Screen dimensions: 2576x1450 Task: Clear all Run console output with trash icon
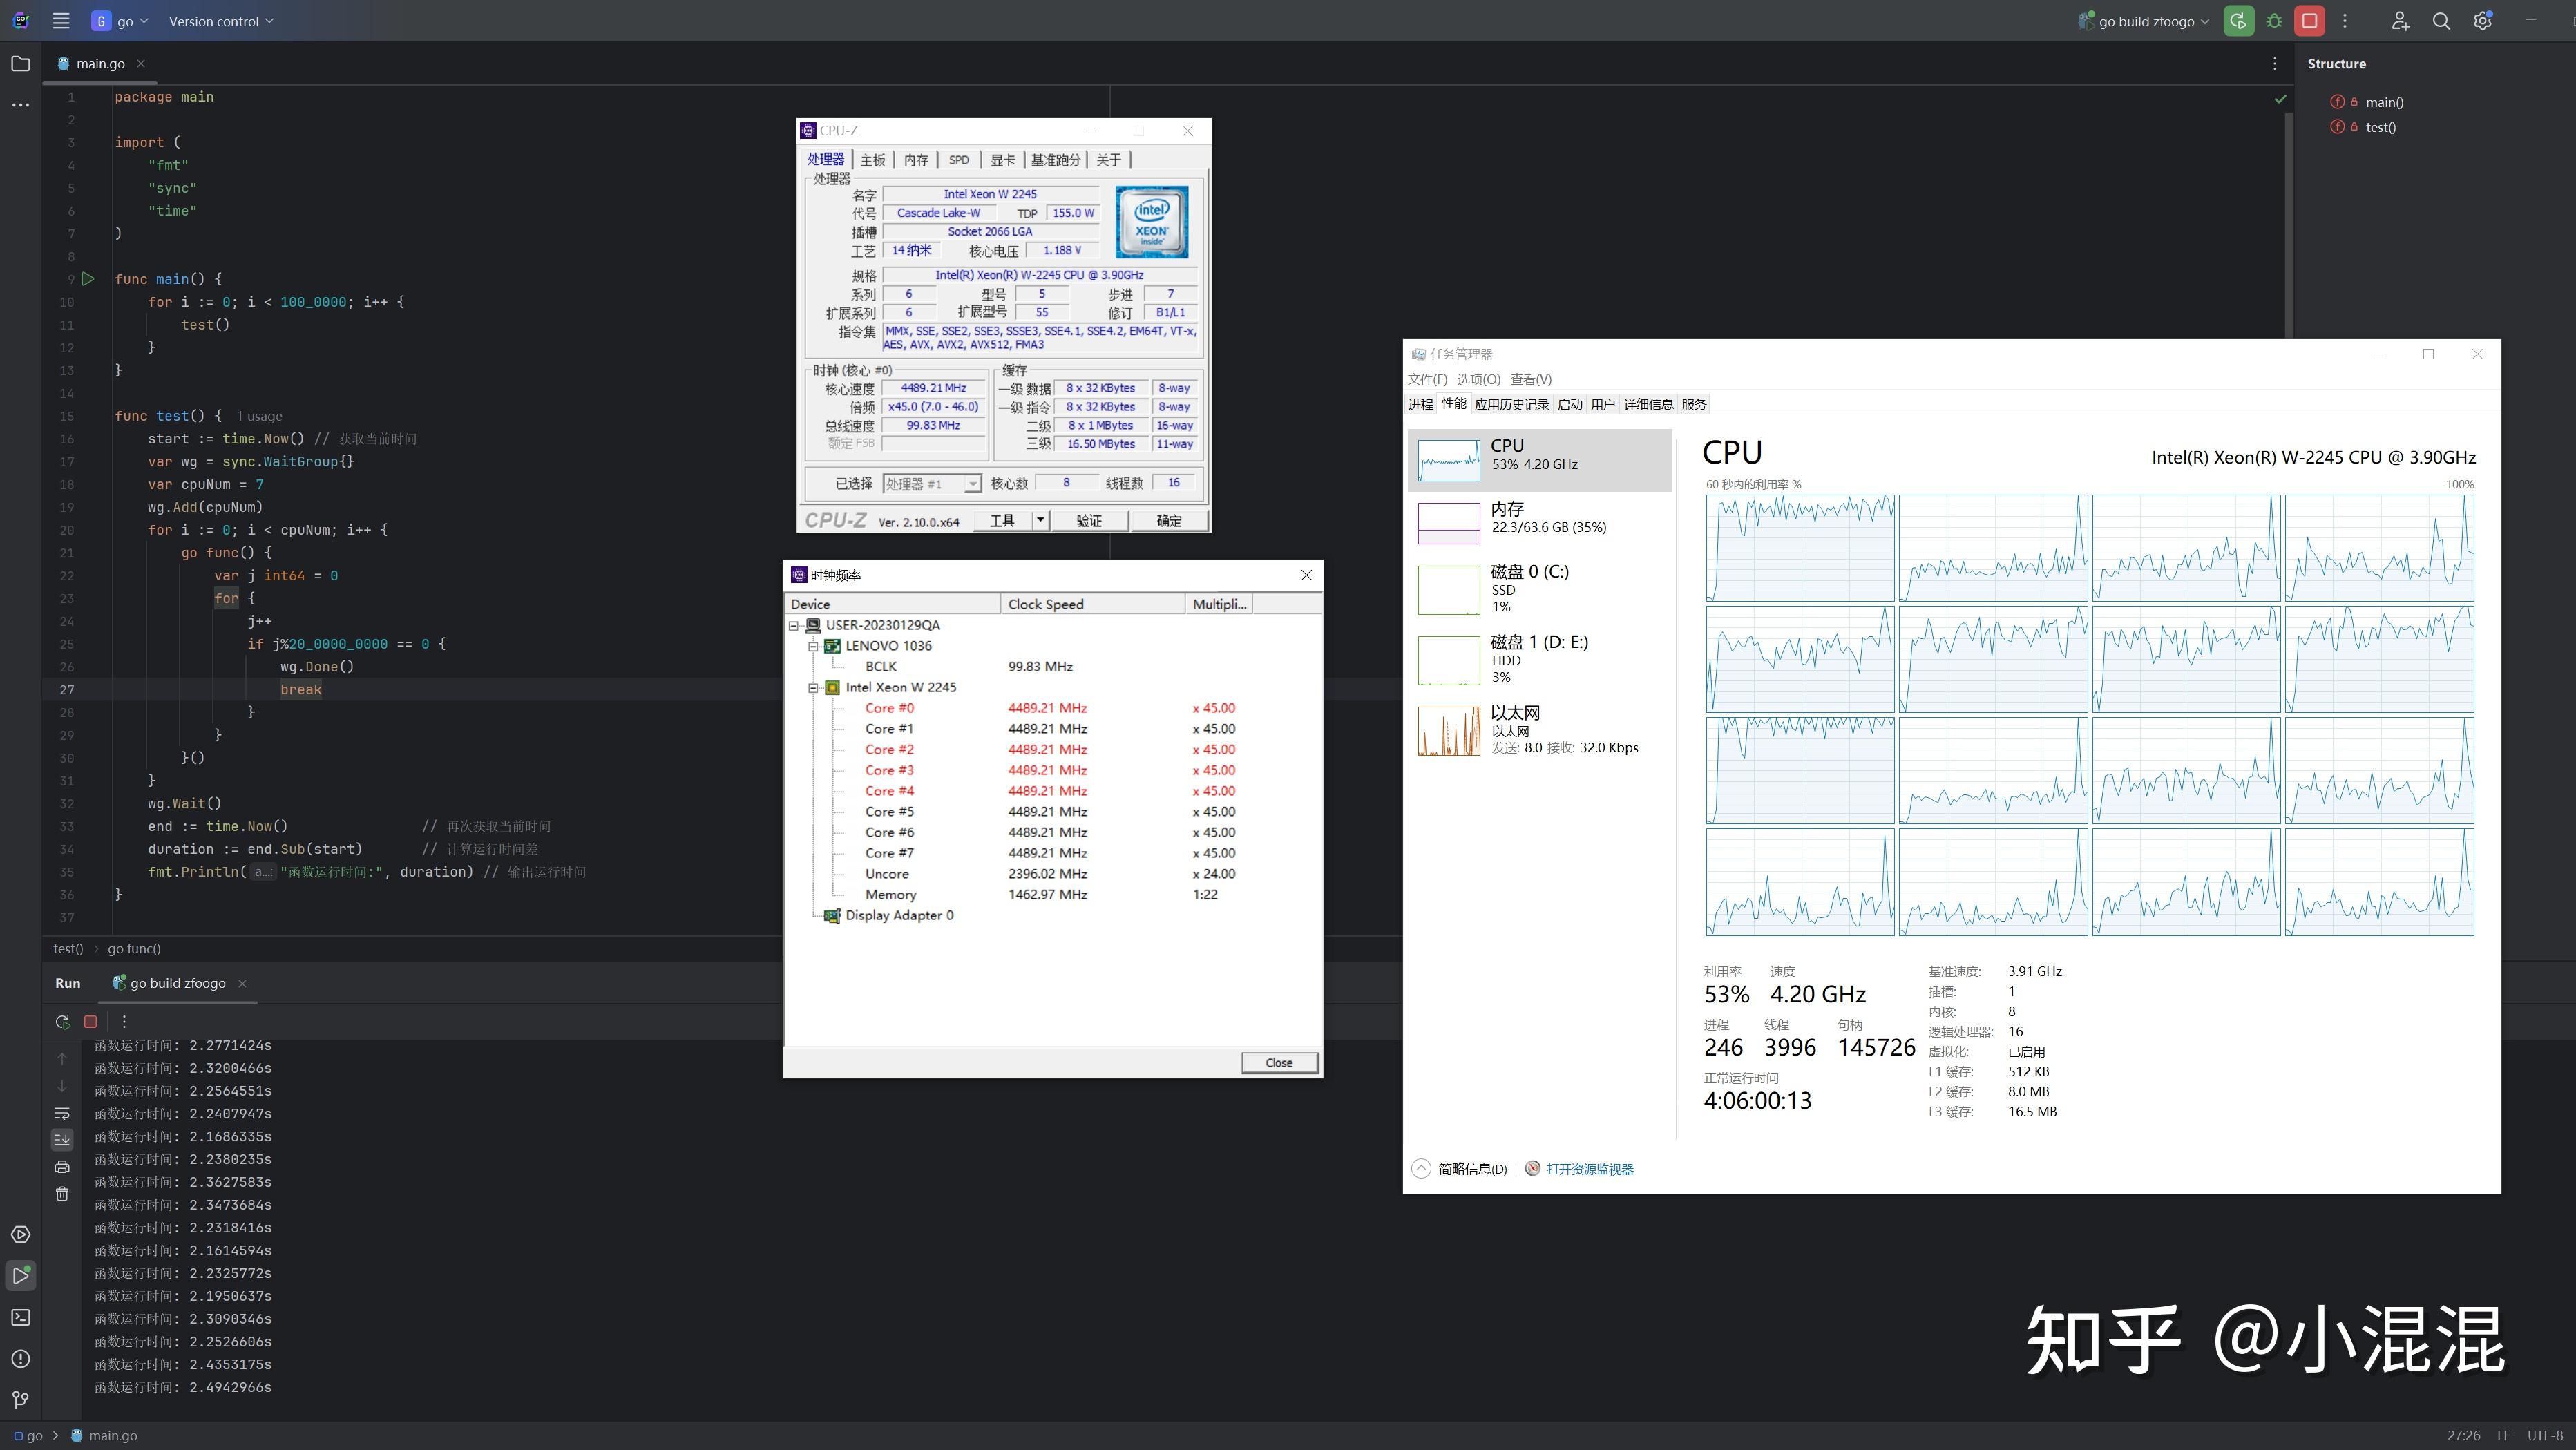pyautogui.click(x=62, y=1193)
